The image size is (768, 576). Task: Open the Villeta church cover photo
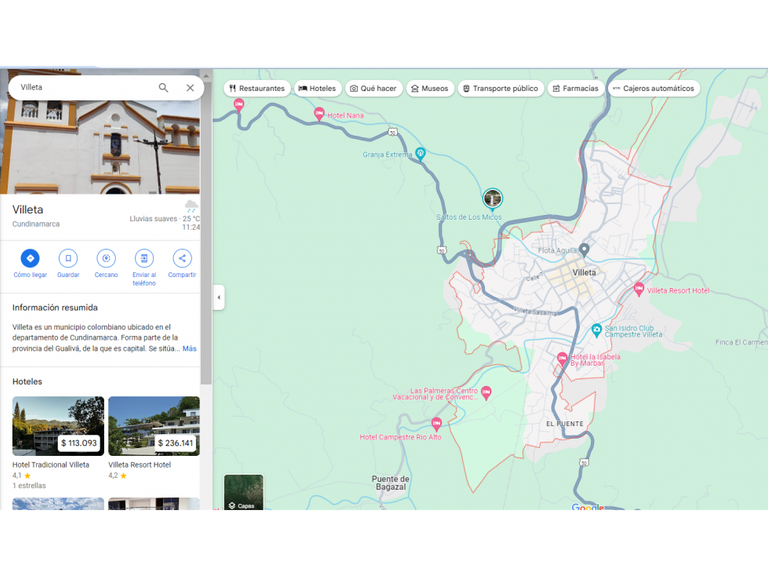click(x=100, y=147)
